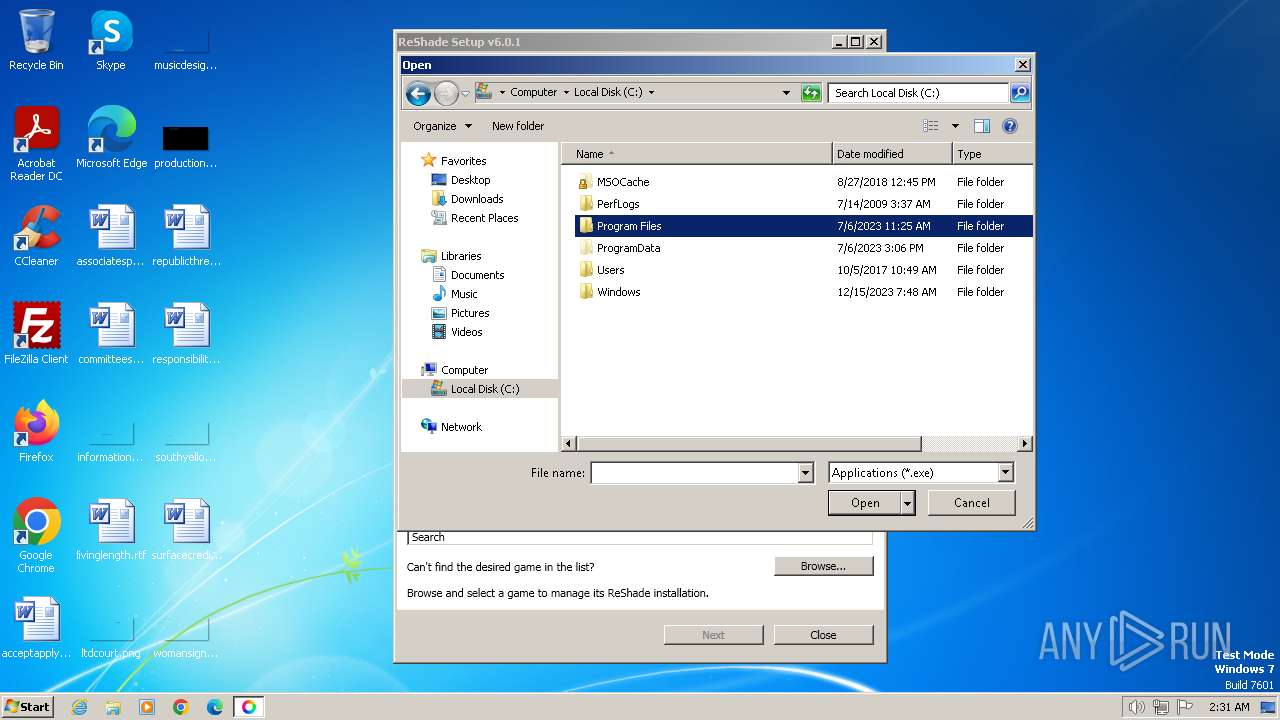Open the view options dropdown arrow
The image size is (1280, 720).
pos(955,126)
